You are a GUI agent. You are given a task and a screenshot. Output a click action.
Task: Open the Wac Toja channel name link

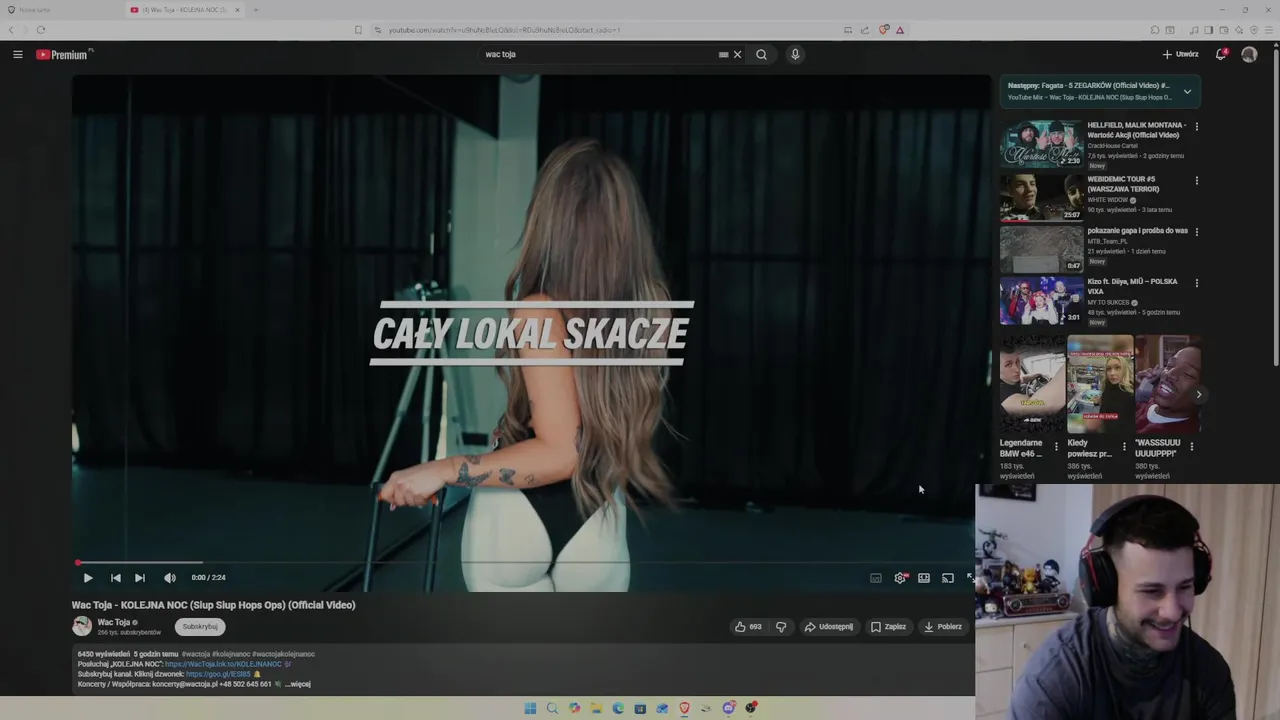tap(114, 622)
